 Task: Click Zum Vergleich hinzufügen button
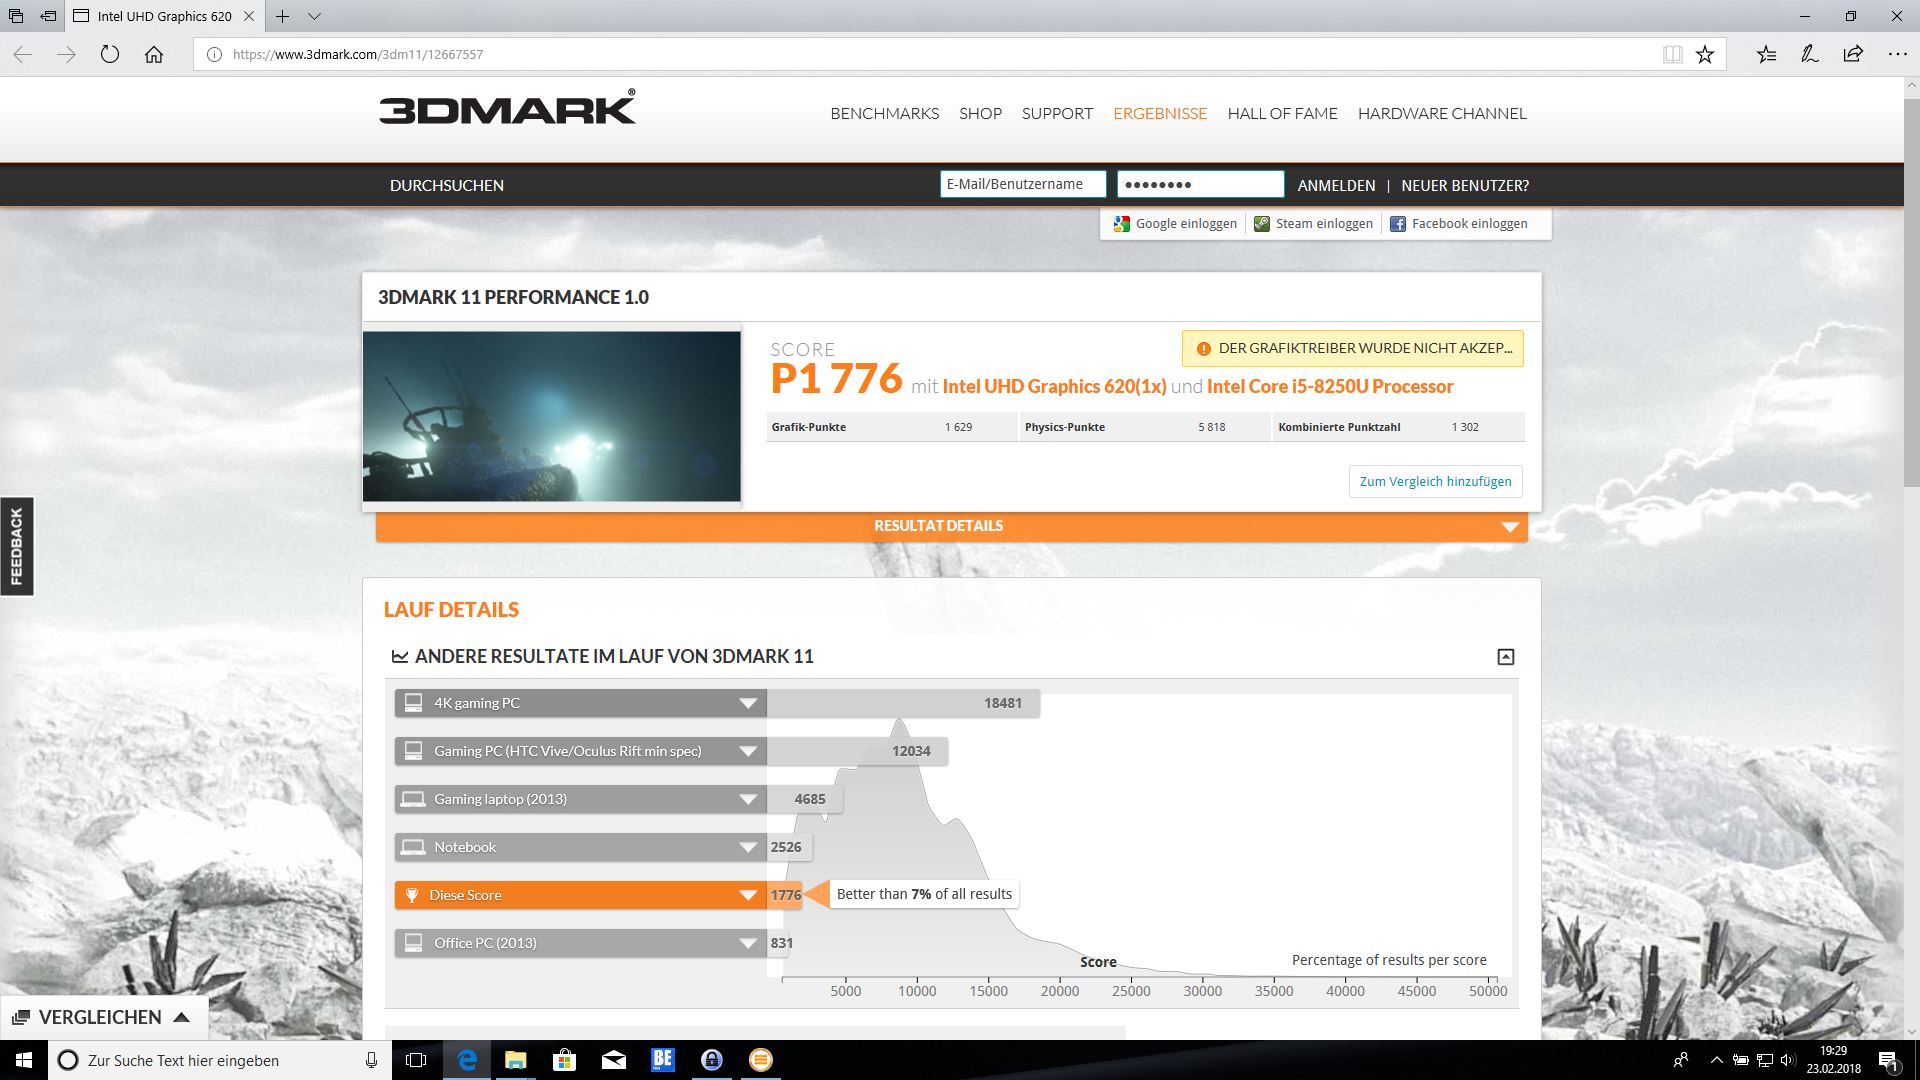tap(1435, 481)
